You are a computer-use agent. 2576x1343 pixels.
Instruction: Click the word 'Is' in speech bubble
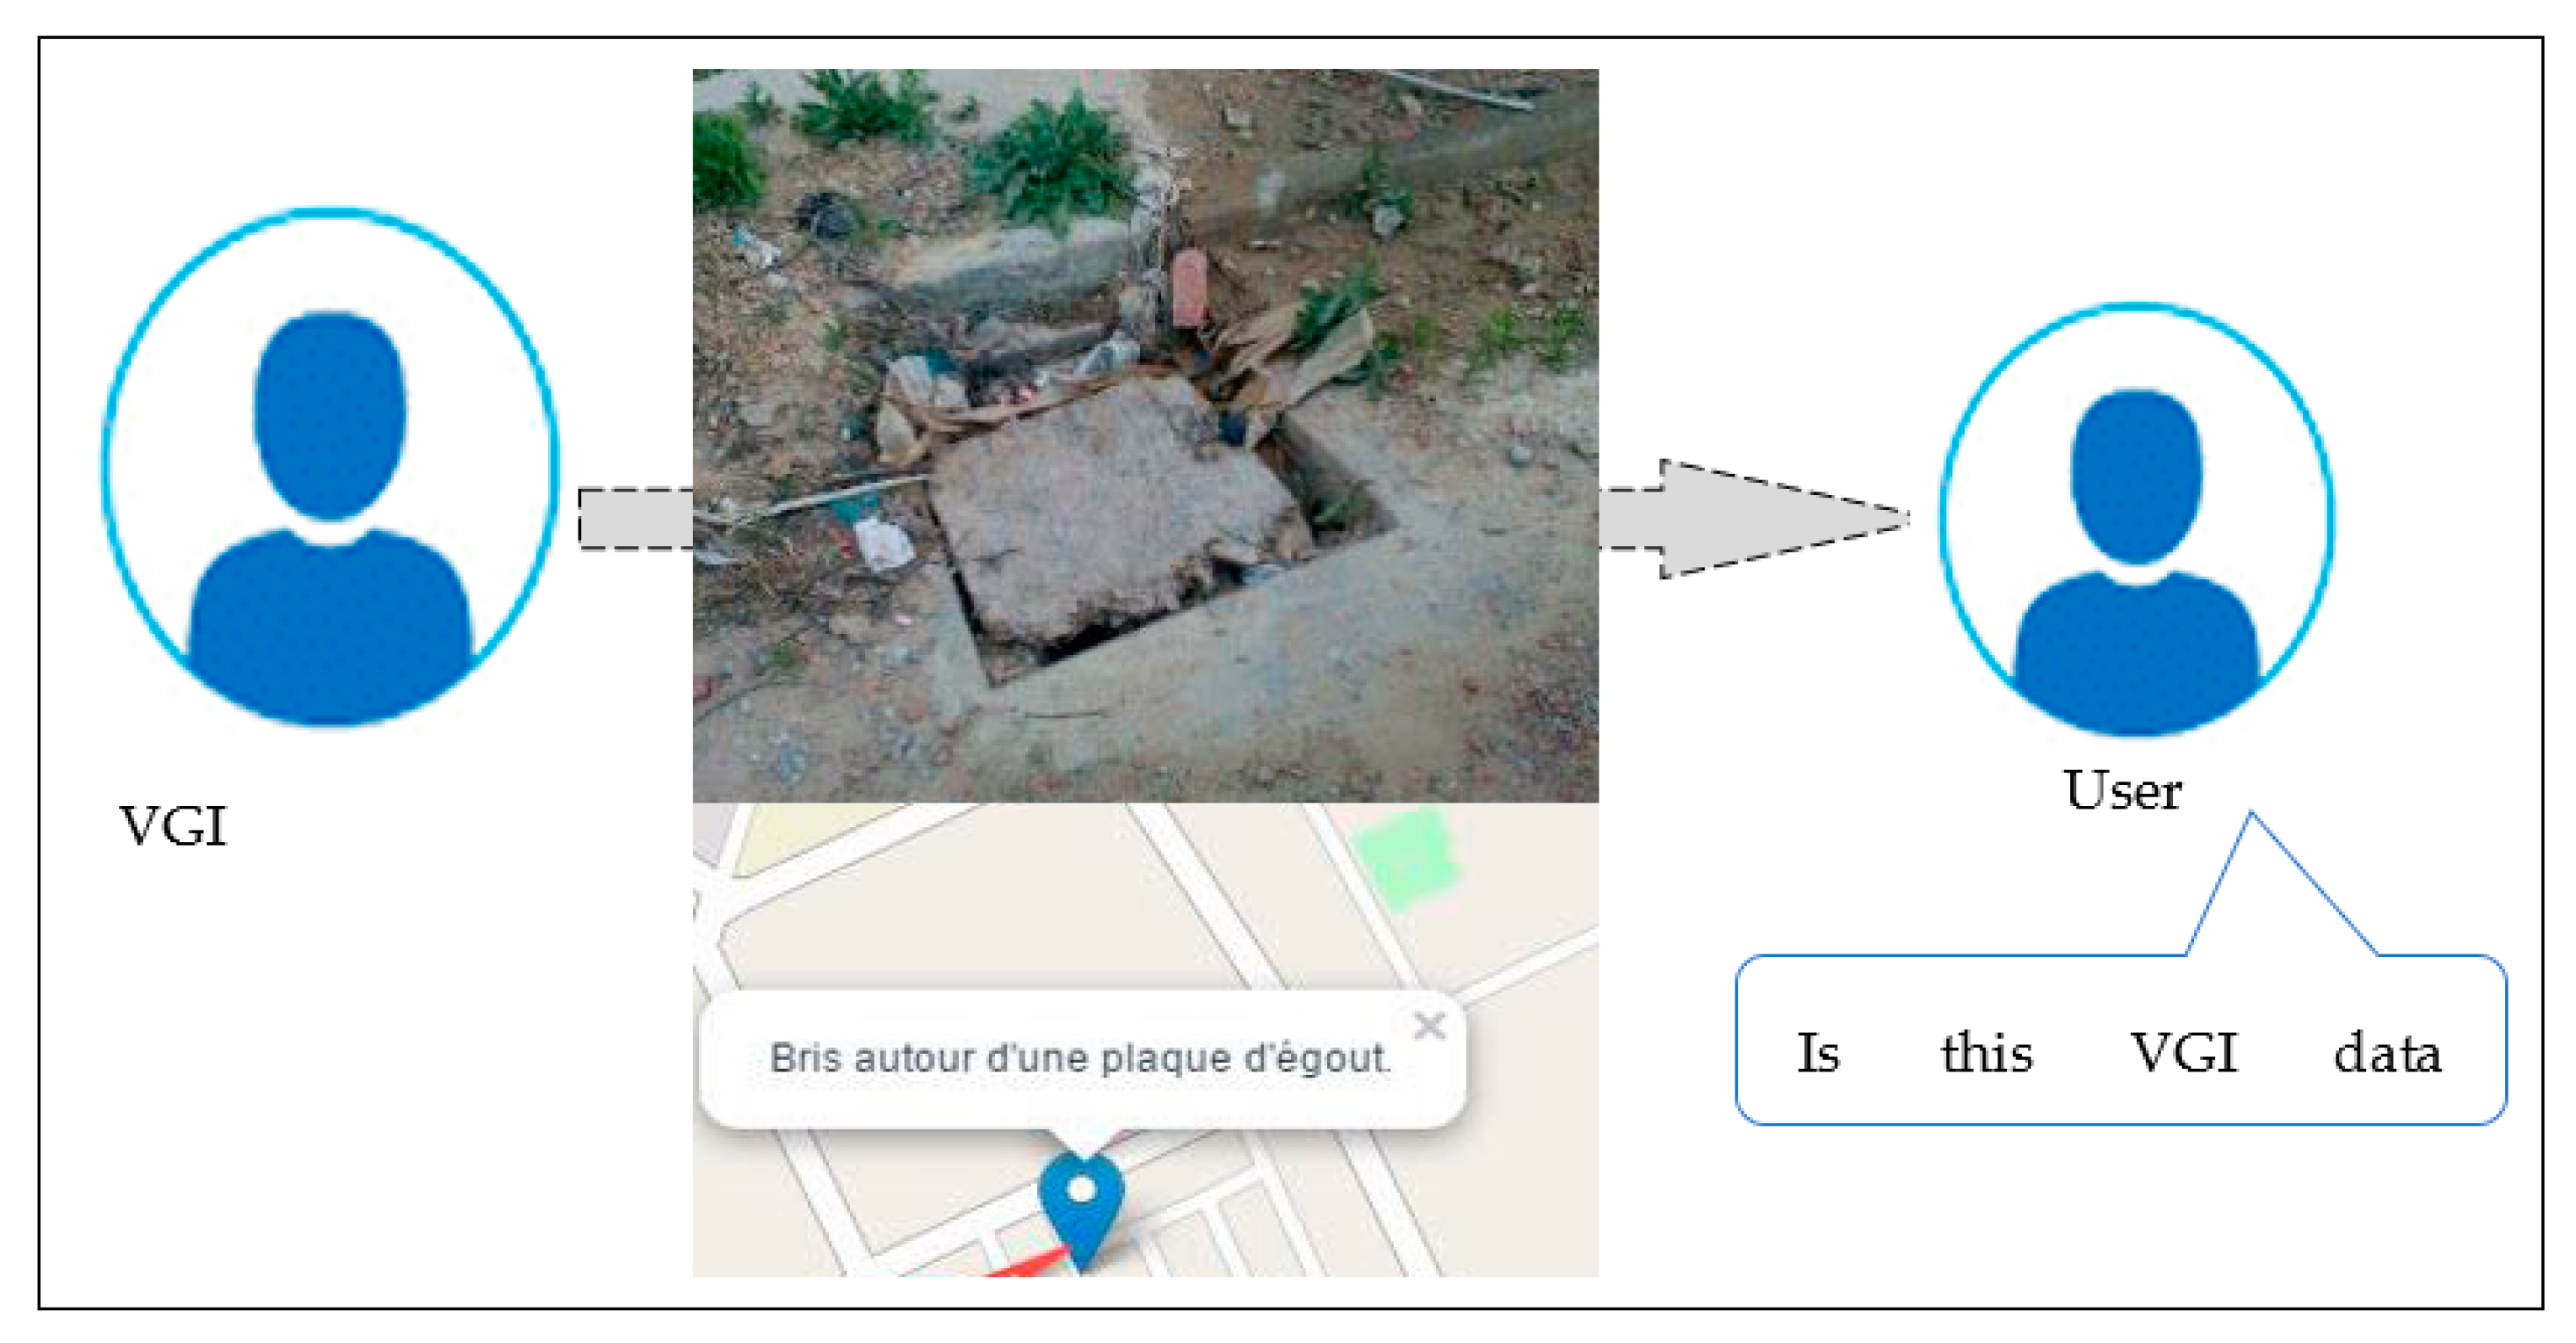tap(1818, 1053)
